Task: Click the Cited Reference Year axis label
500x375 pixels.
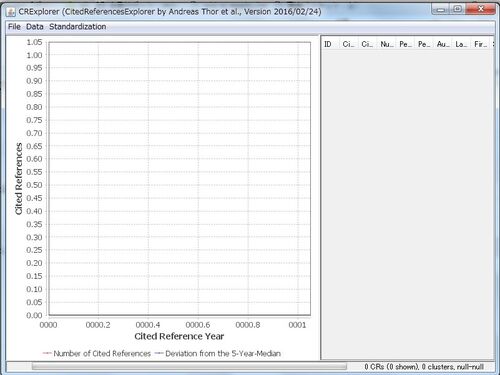Action: tap(179, 336)
